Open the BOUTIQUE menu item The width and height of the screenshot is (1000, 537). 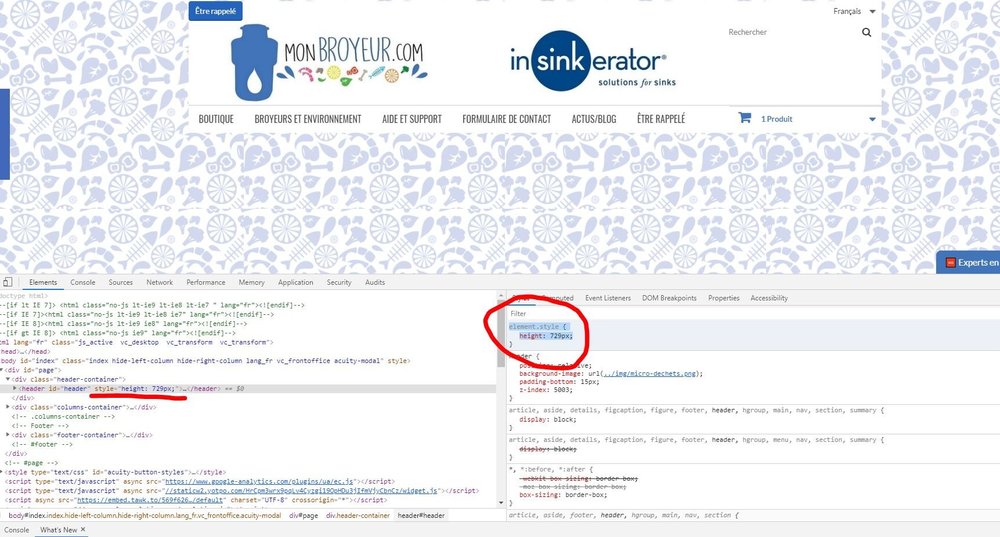216,119
